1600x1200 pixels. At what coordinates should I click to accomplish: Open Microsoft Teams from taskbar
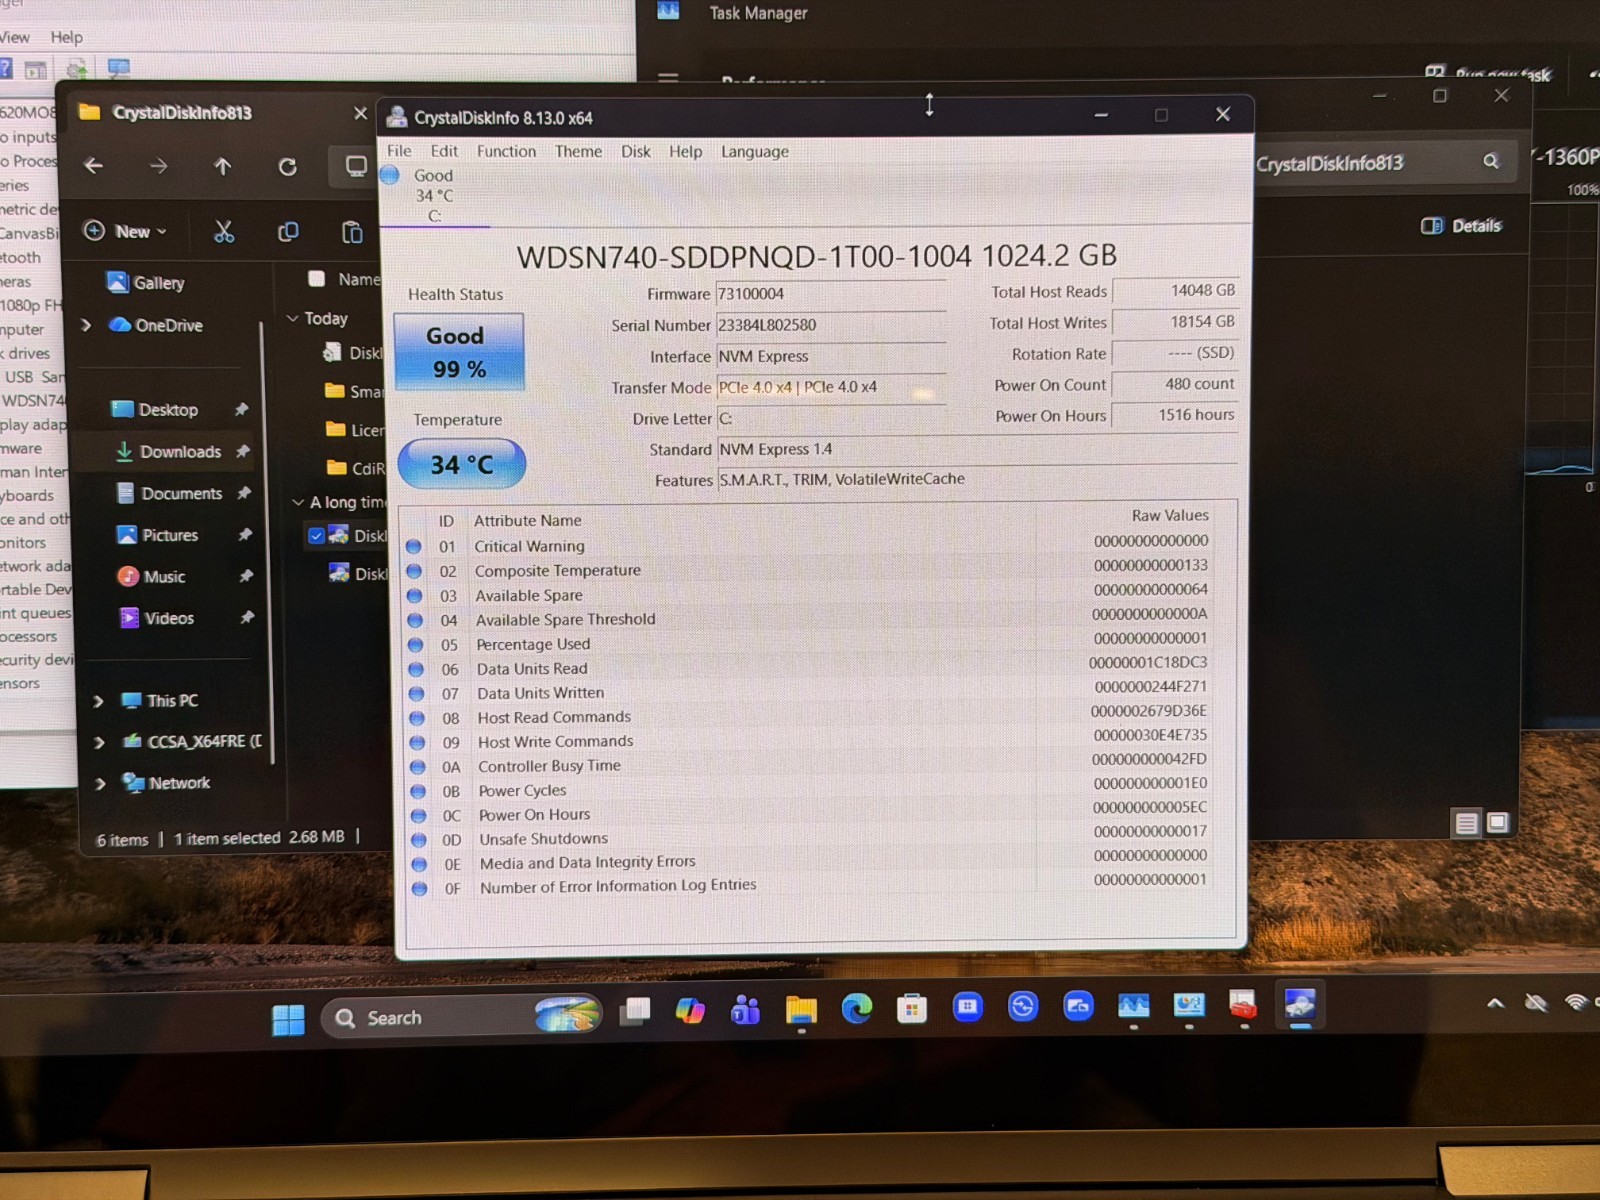coord(745,1011)
